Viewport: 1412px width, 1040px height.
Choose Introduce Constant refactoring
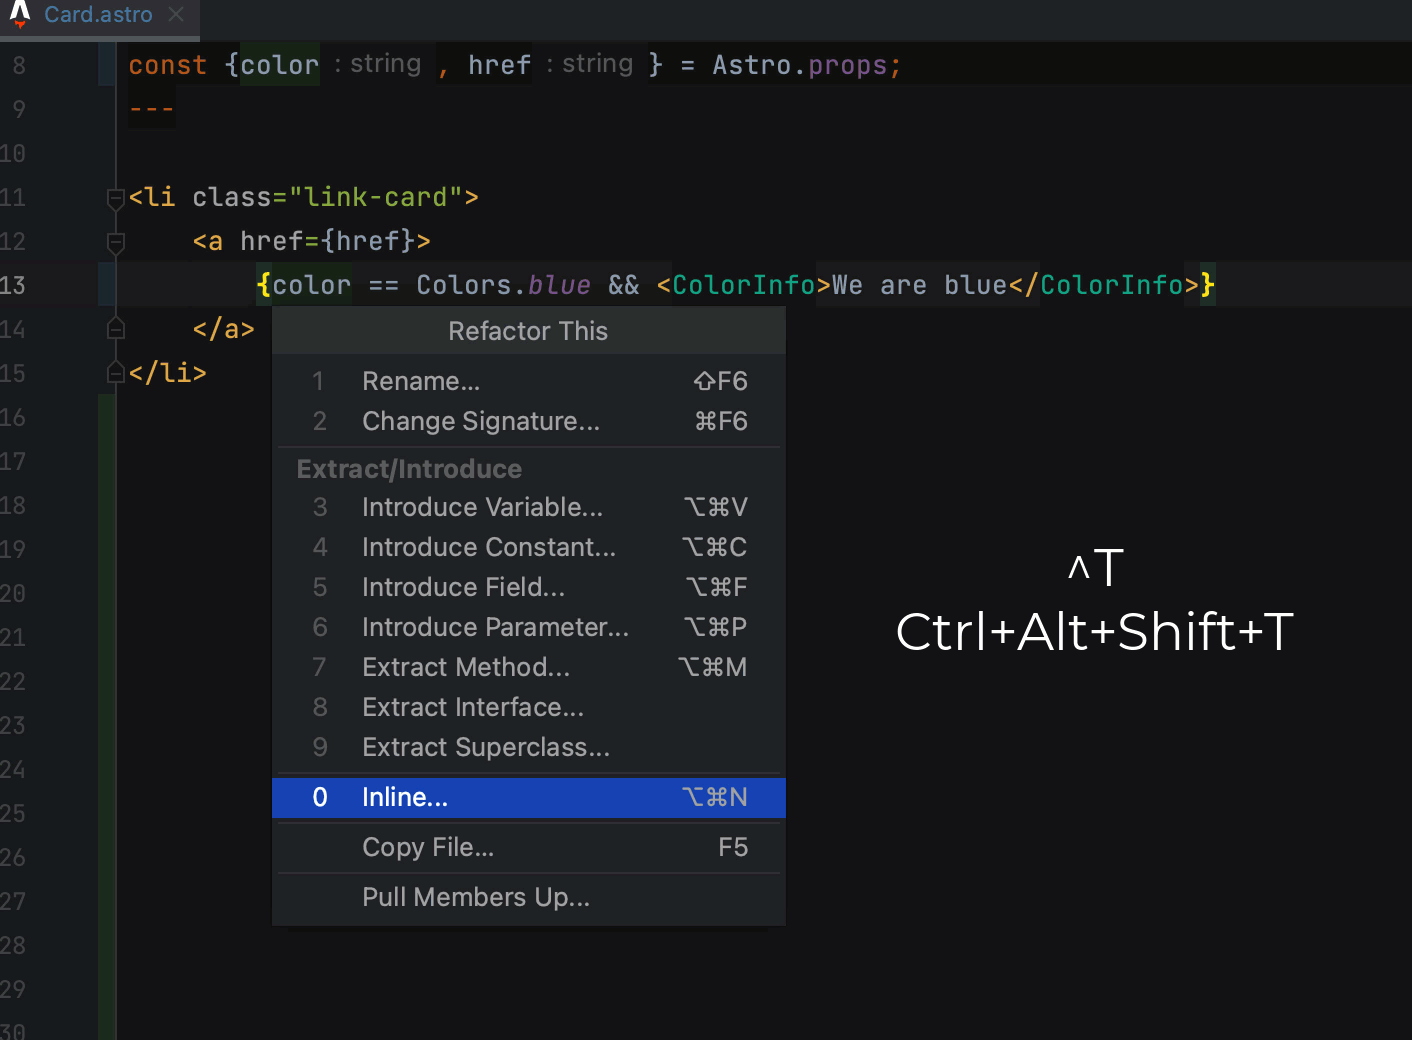(488, 547)
